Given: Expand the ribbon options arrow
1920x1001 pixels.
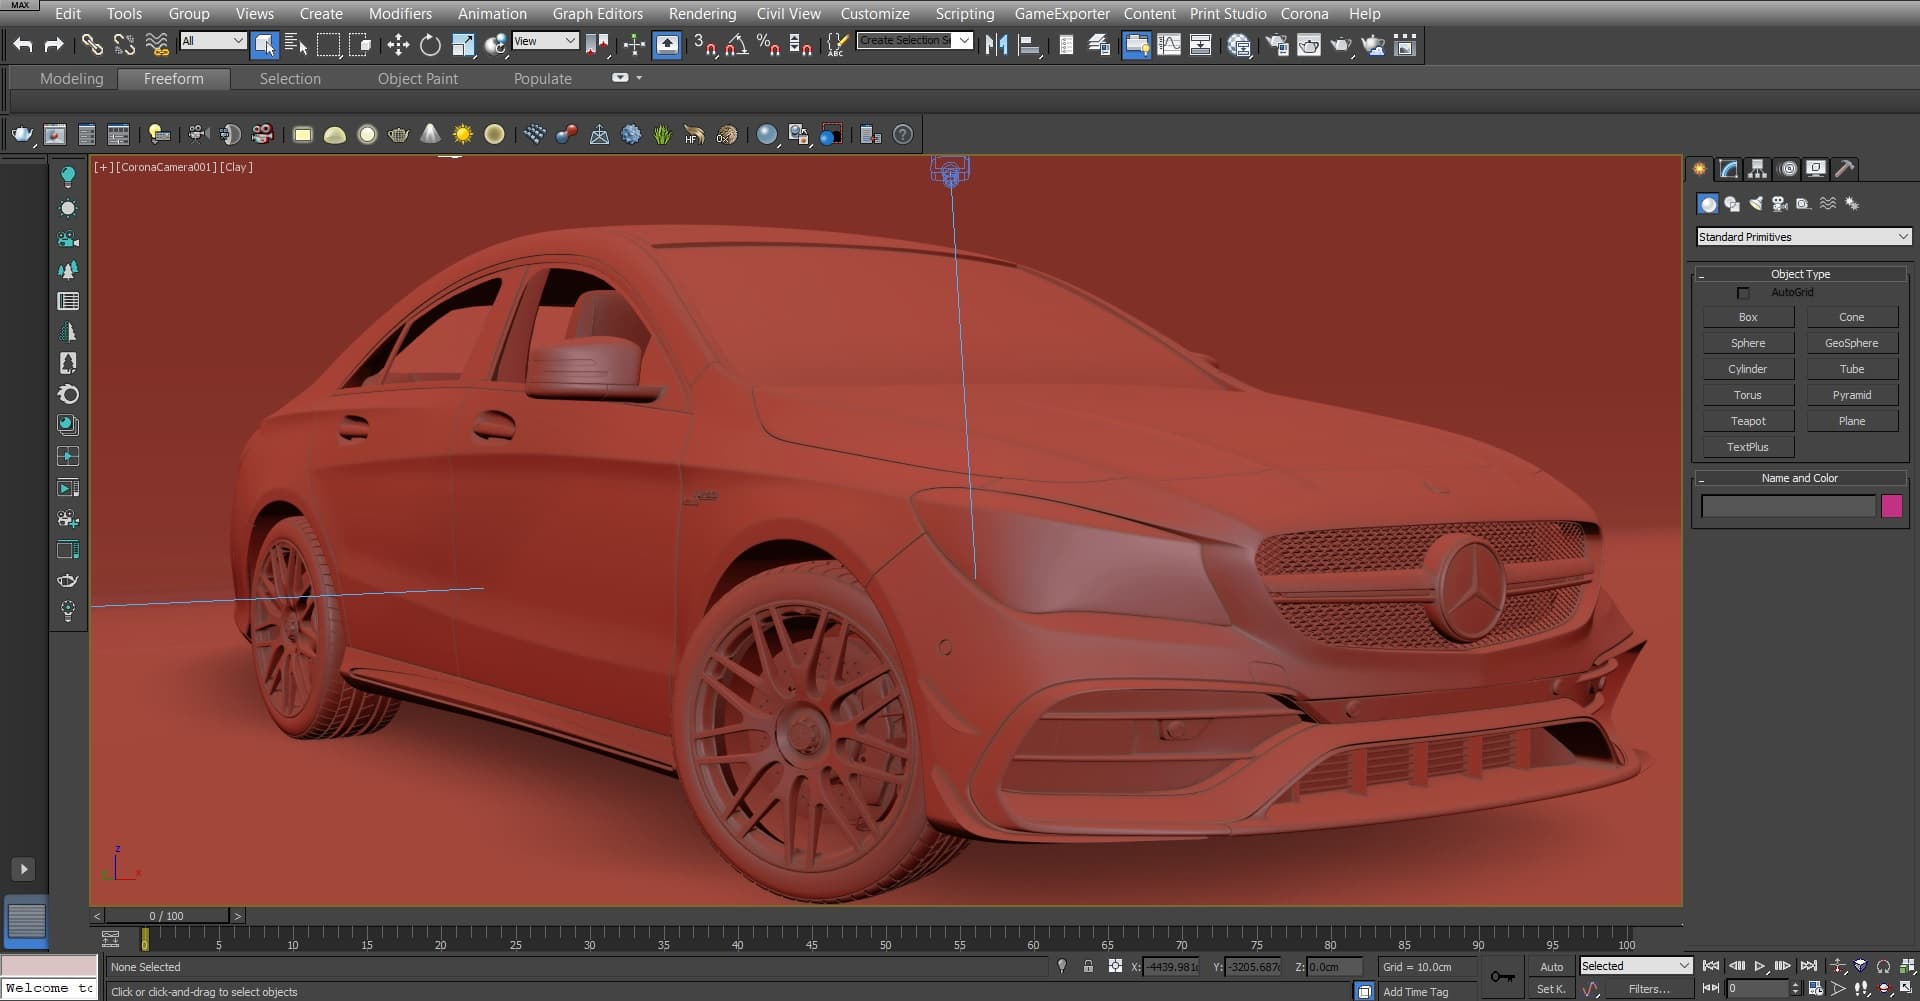Looking at the screenshot, I should coord(639,78).
